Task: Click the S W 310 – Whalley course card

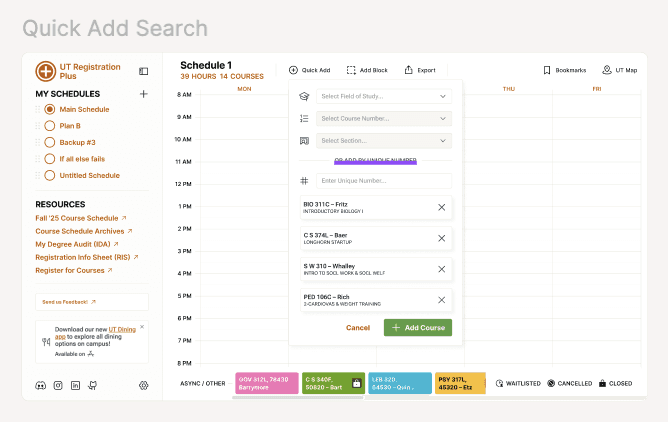Action: pos(376,269)
